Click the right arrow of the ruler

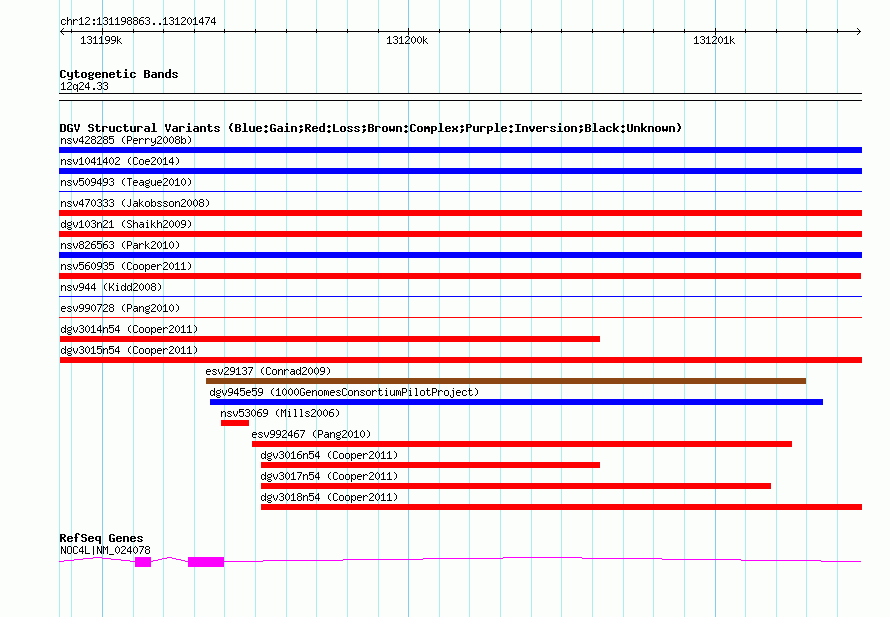[x=858, y=31]
